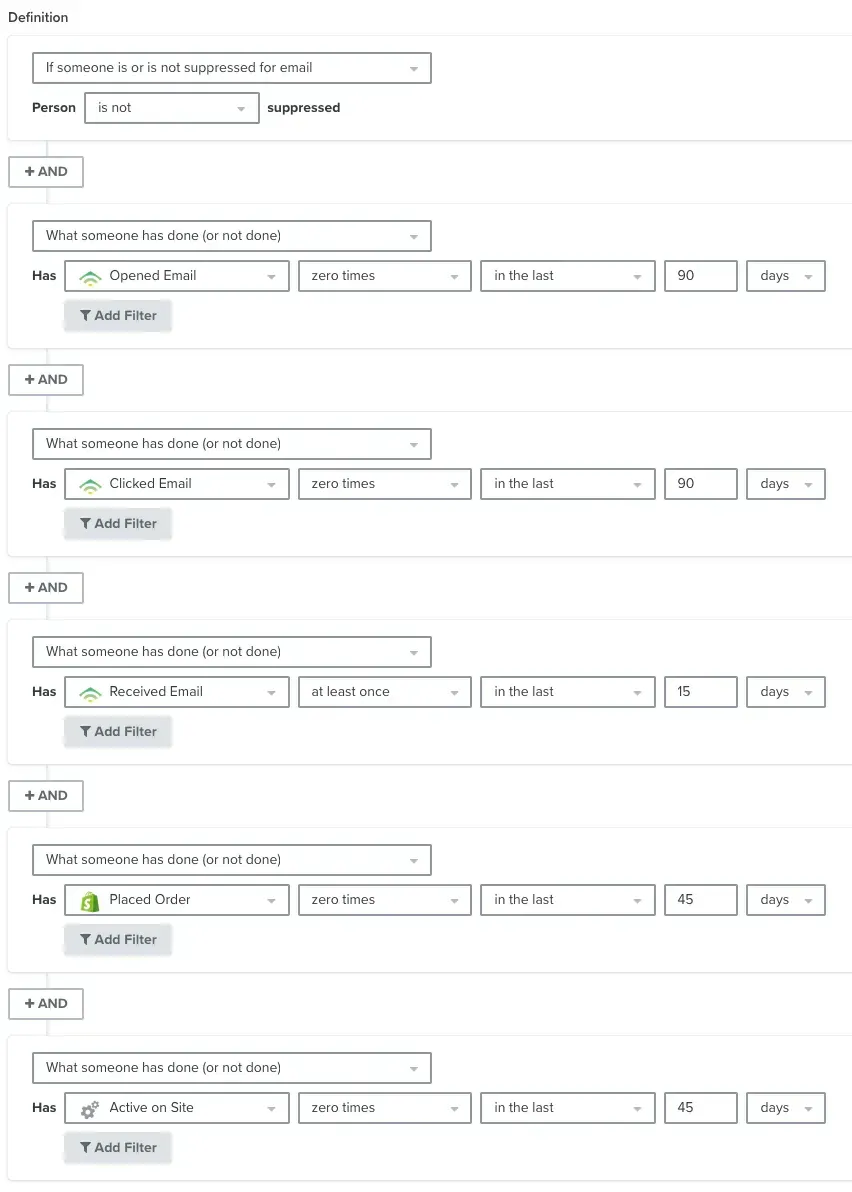
Task: Add Filter under the Opened Email condition
Action: tap(118, 316)
